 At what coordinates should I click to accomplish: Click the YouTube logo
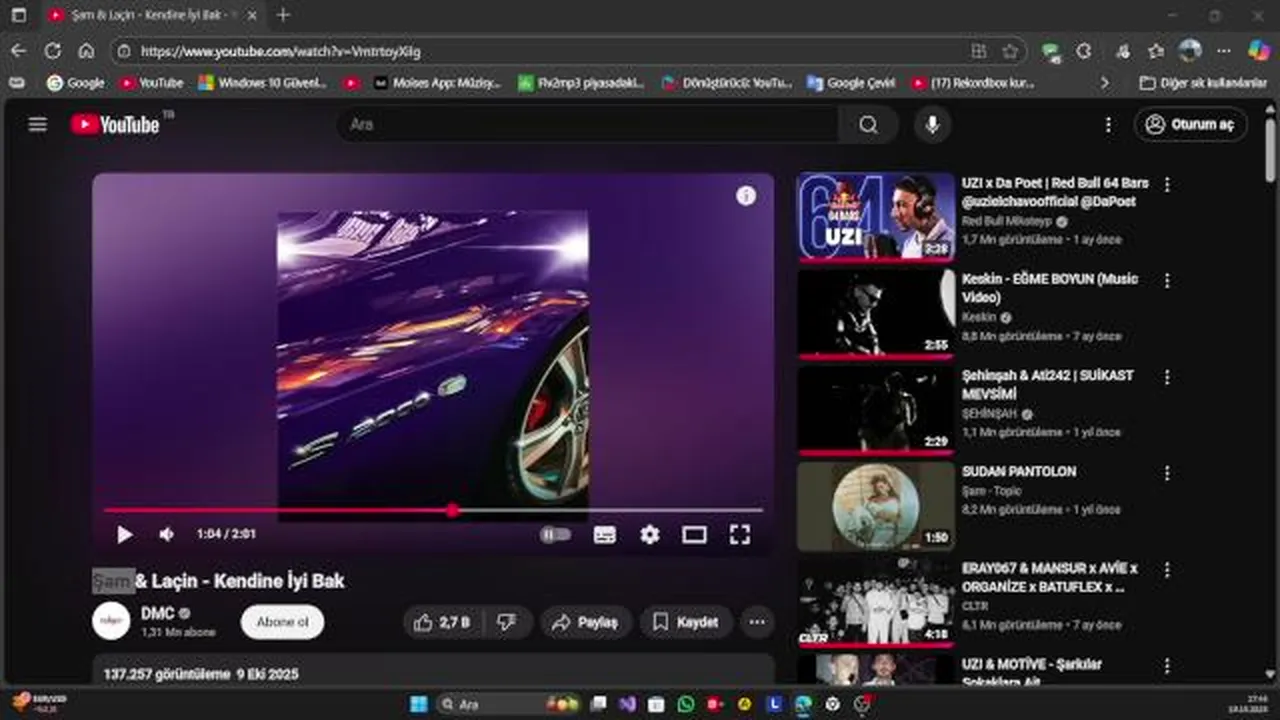click(x=115, y=124)
